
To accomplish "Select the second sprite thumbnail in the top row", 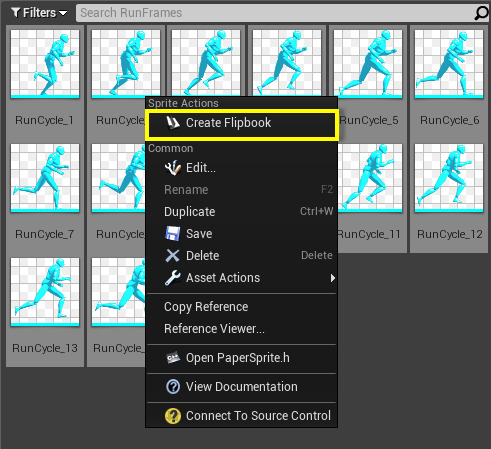I will [x=126, y=64].
